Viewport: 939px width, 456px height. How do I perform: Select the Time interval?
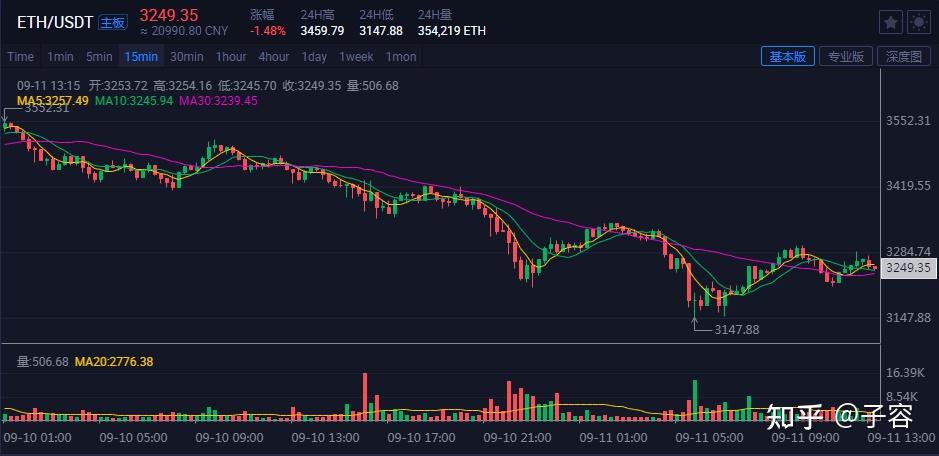point(20,57)
